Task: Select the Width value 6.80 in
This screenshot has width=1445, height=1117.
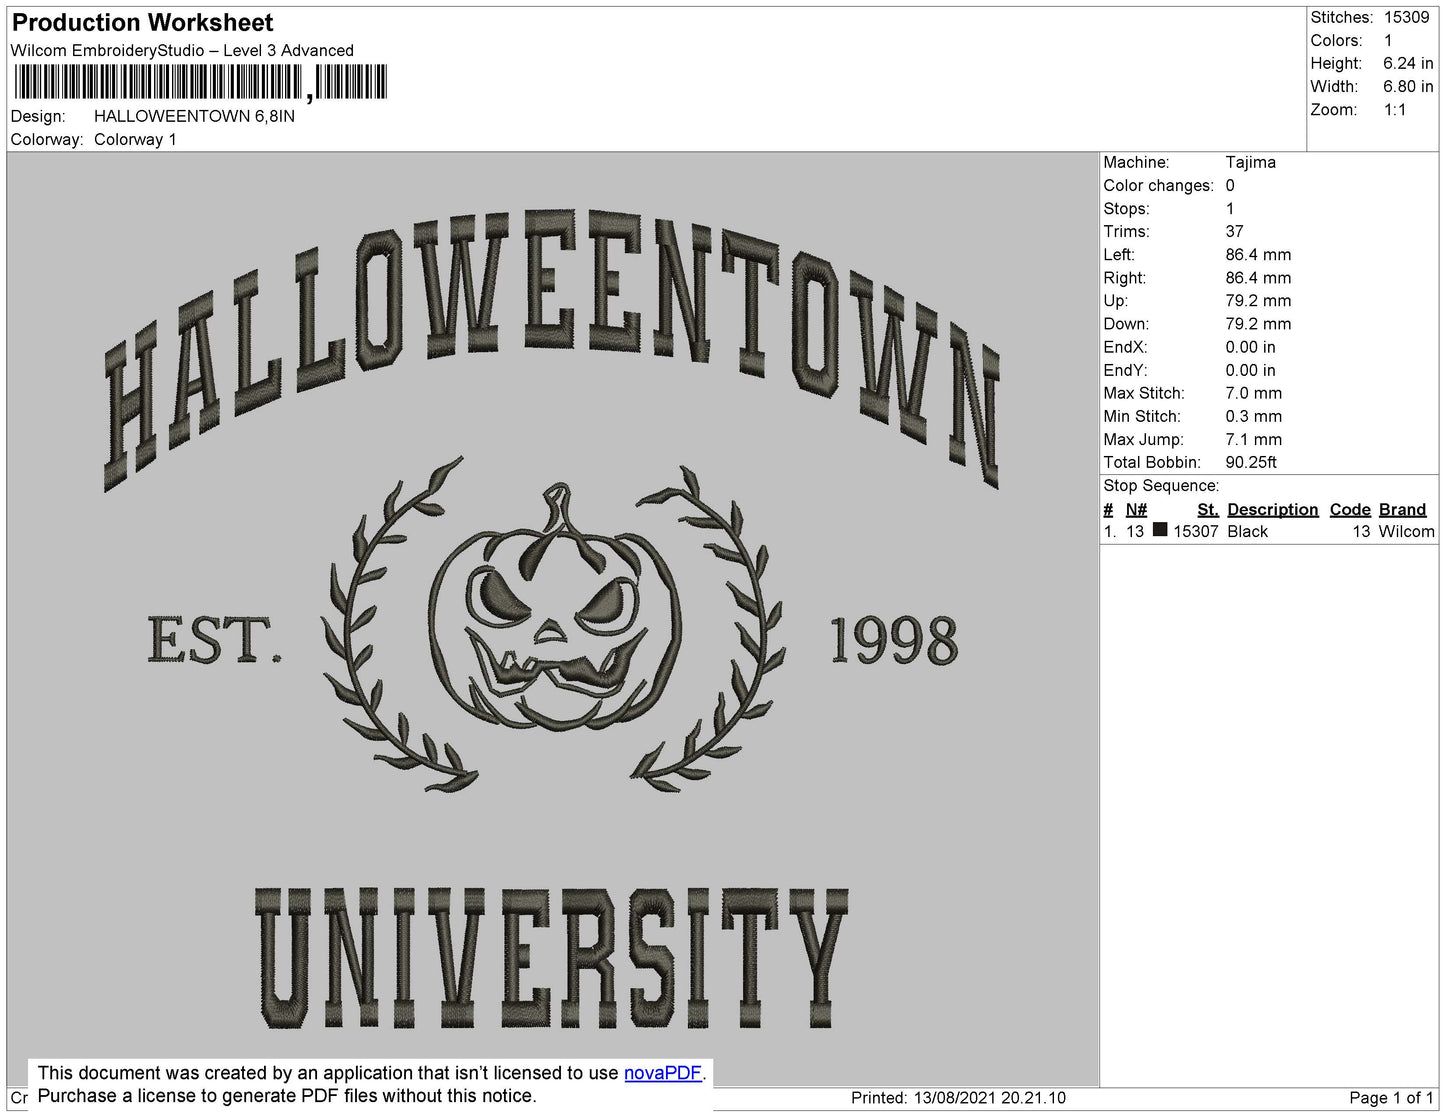Action: (1408, 87)
